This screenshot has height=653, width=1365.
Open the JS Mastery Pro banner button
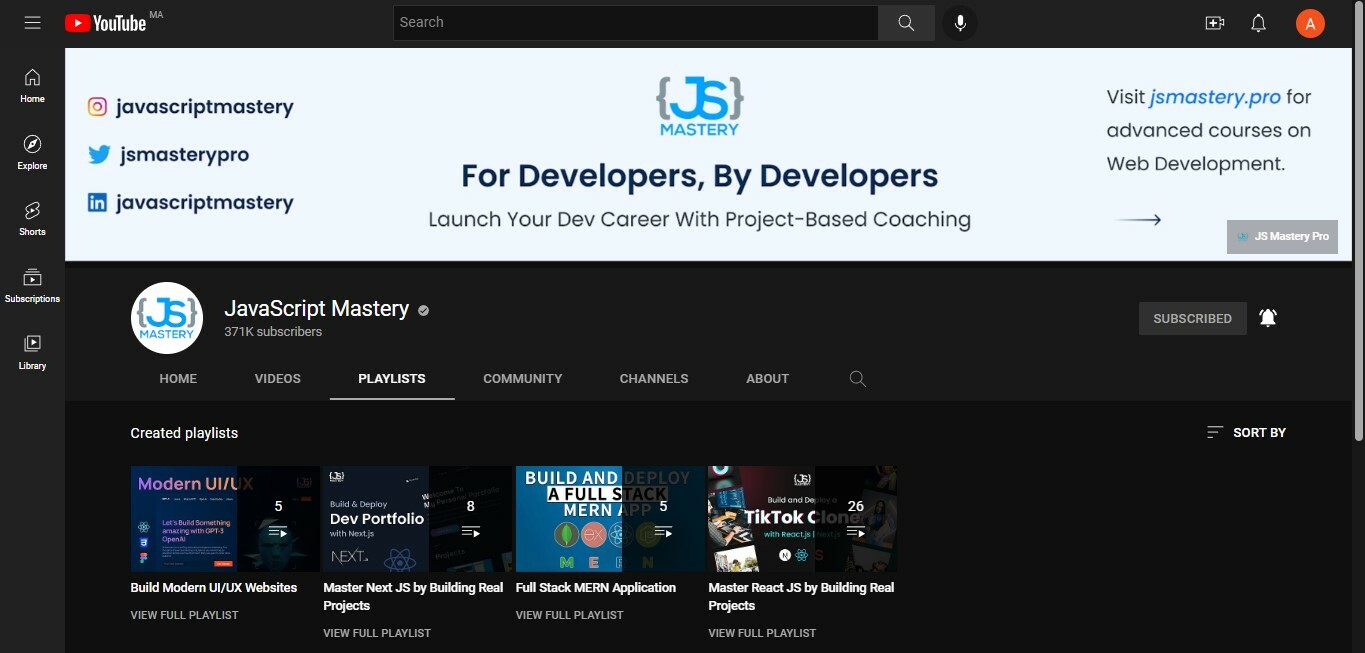[1282, 237]
